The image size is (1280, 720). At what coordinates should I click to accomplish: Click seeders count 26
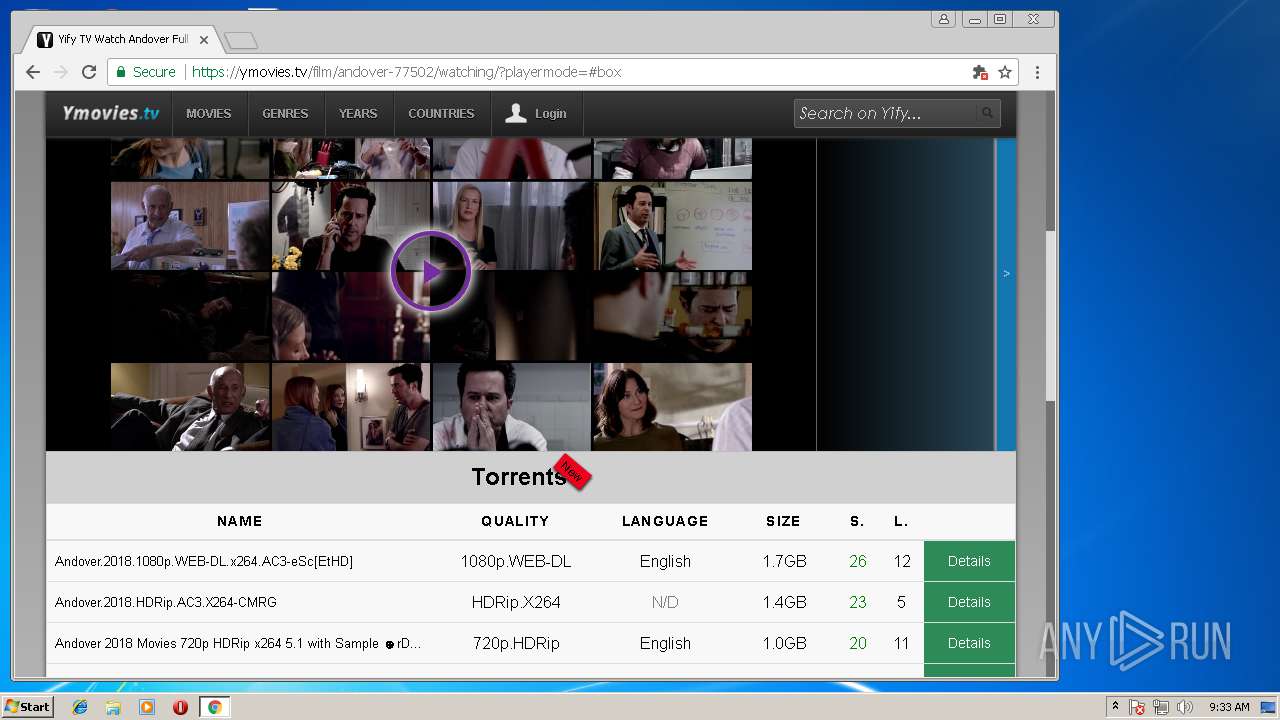click(x=858, y=561)
